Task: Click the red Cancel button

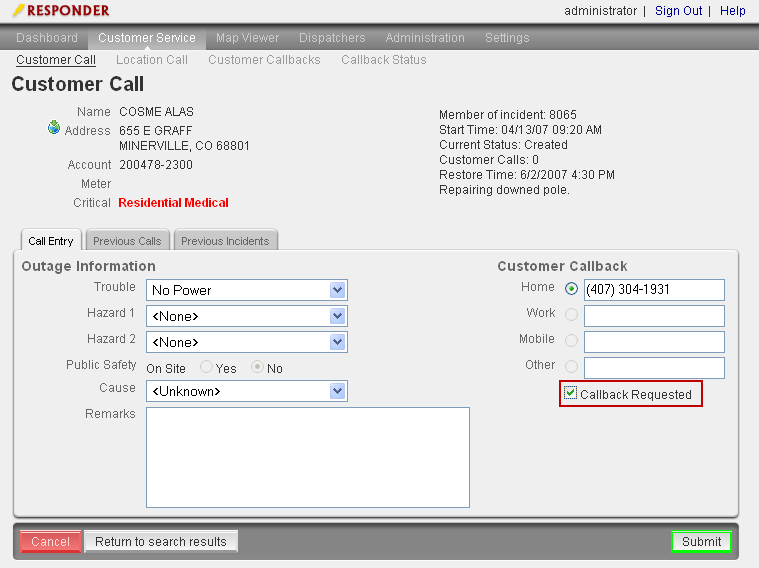Action: click(50, 542)
